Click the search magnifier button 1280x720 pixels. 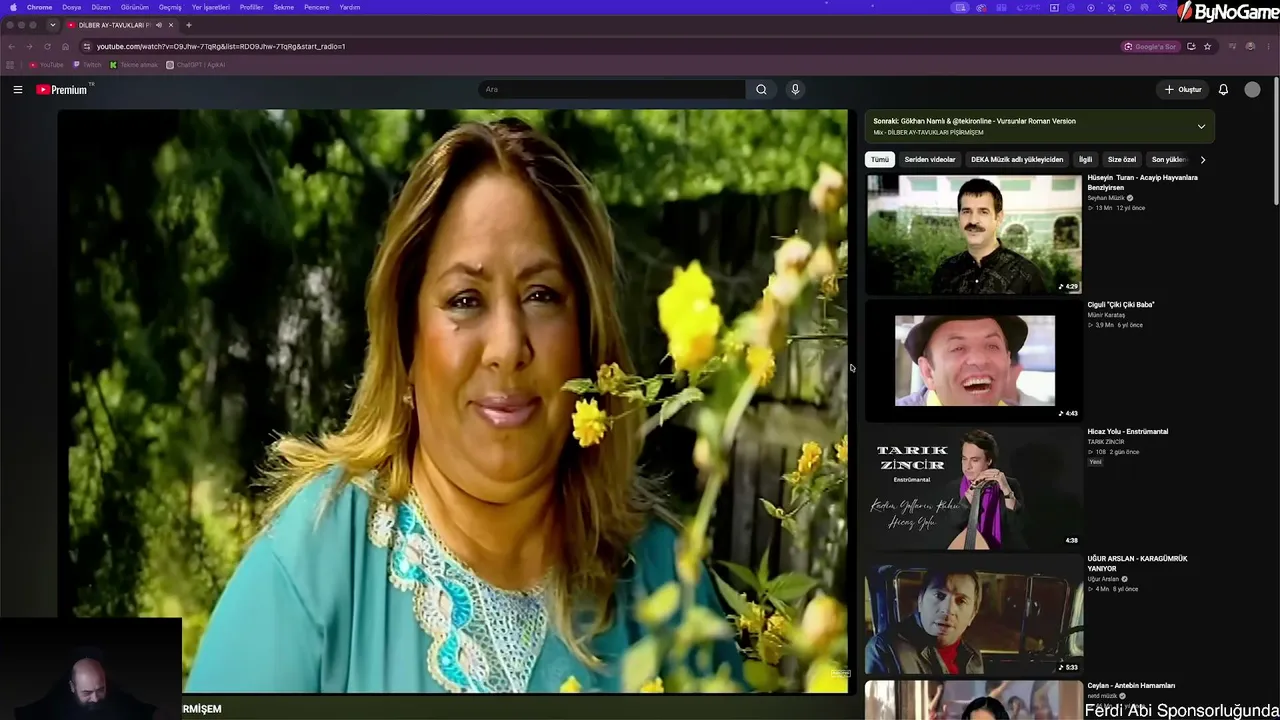(x=761, y=90)
